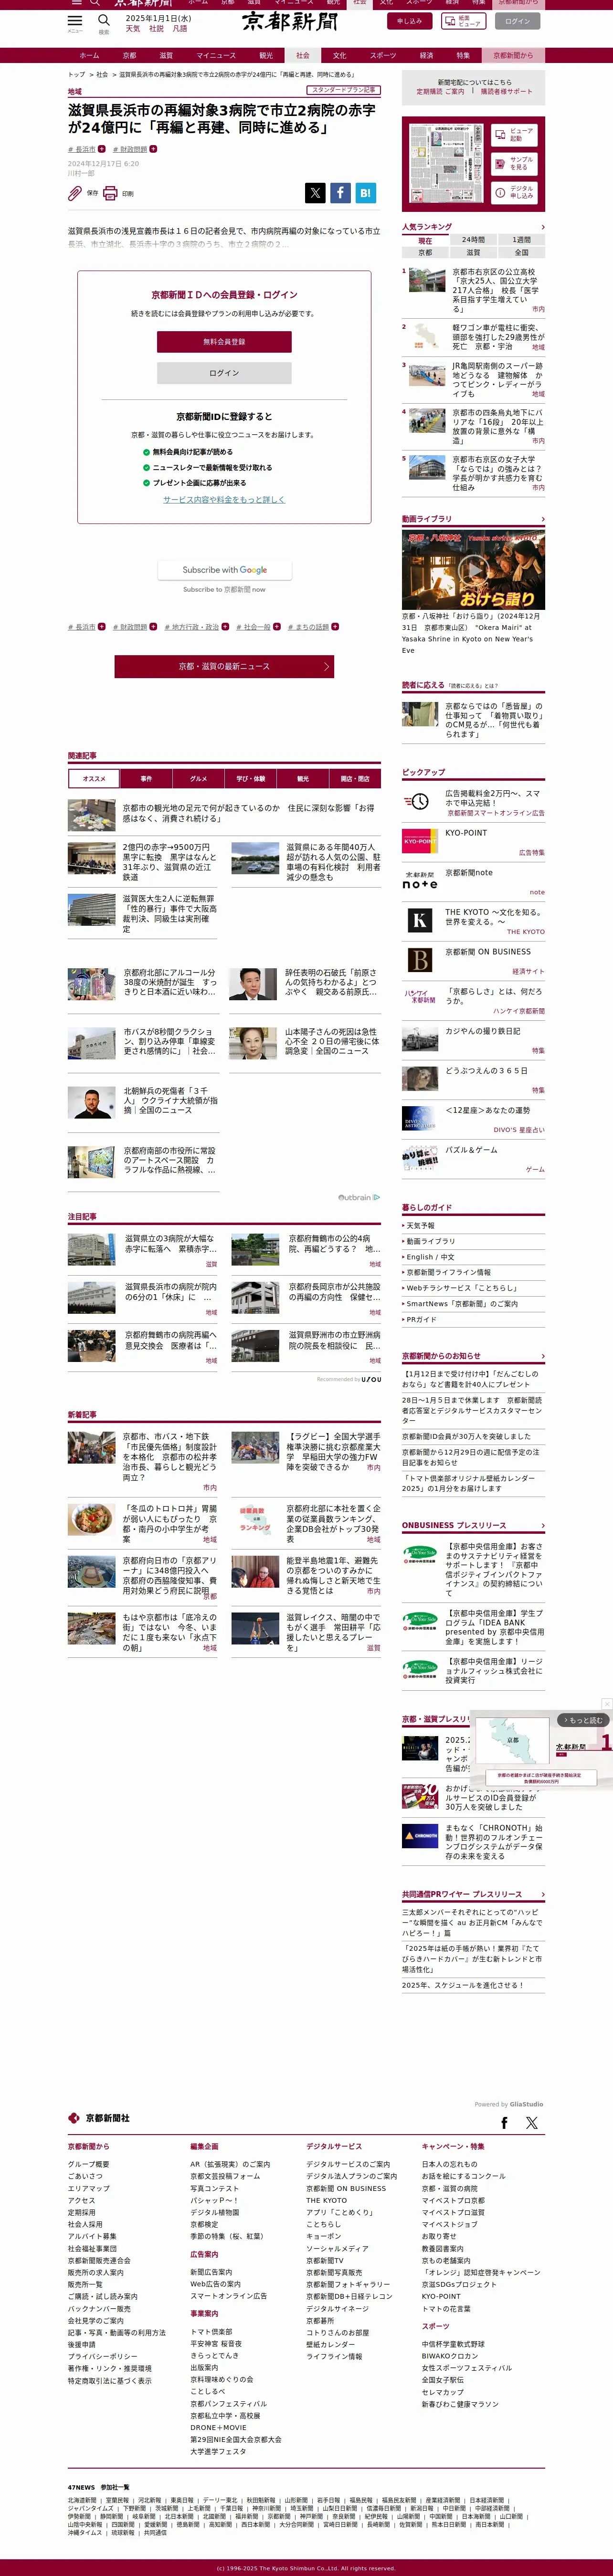Viewport: 613px width, 2576px height.
Task: Play the おけら詣り video
Action: 473,570
